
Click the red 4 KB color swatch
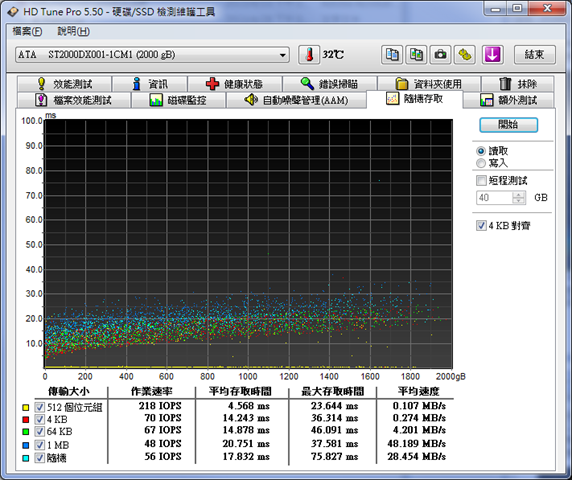(26, 419)
